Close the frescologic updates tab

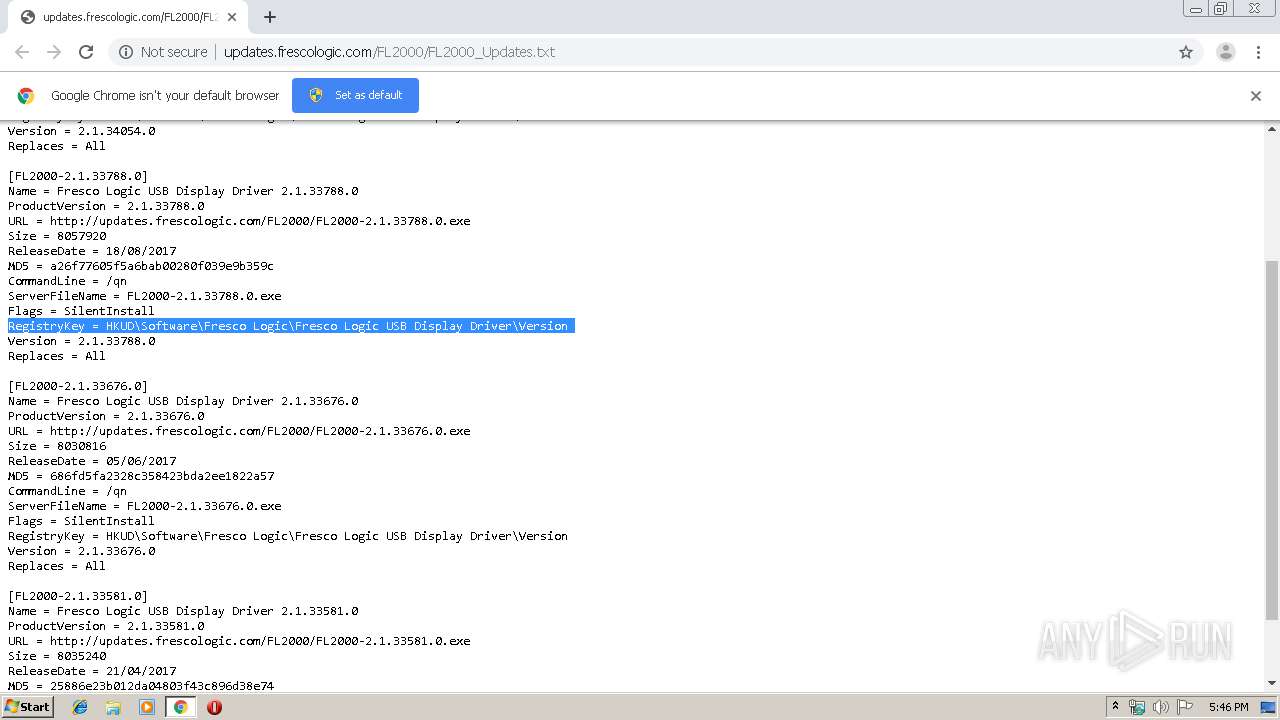coord(233,17)
